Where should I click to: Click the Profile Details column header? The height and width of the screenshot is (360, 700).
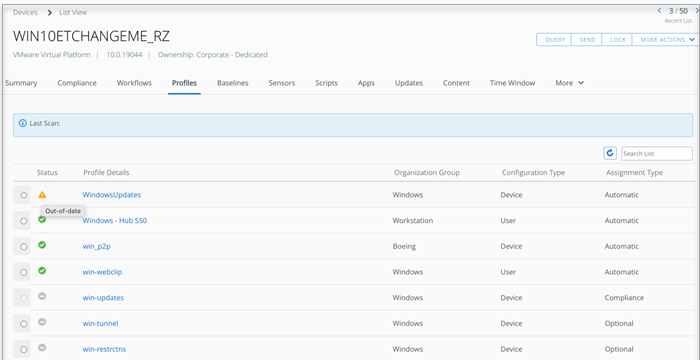tap(106, 172)
